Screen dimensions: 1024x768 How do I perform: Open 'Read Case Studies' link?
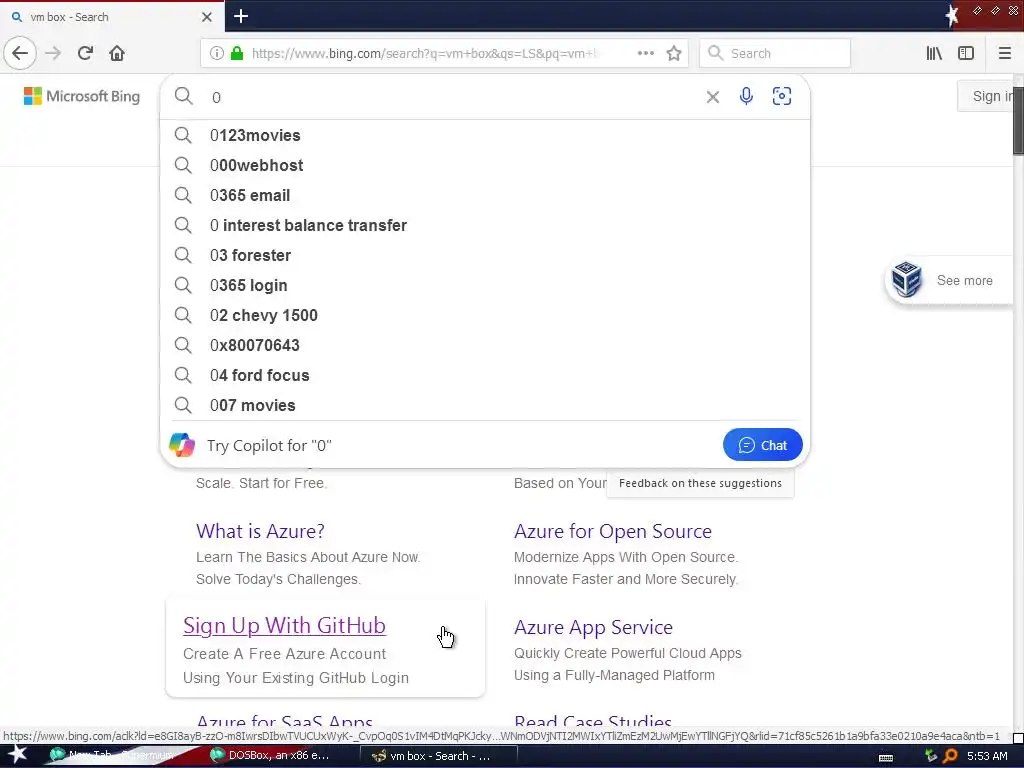click(593, 721)
